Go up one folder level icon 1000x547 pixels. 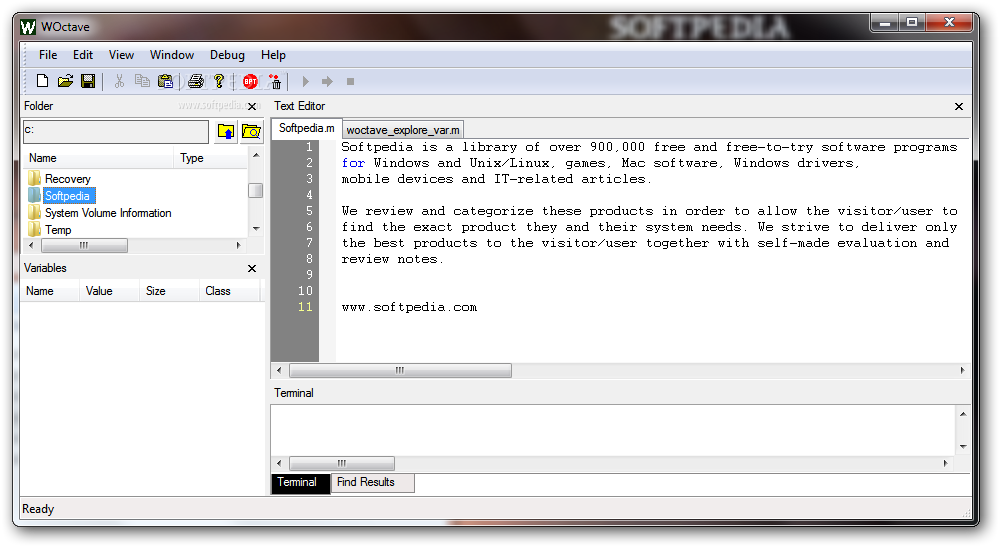[226, 131]
